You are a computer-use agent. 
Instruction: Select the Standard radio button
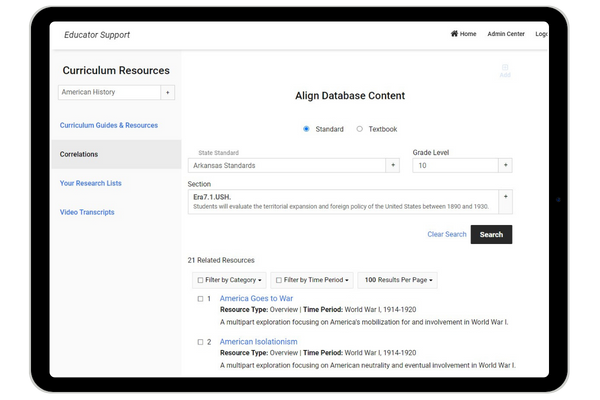pos(306,129)
